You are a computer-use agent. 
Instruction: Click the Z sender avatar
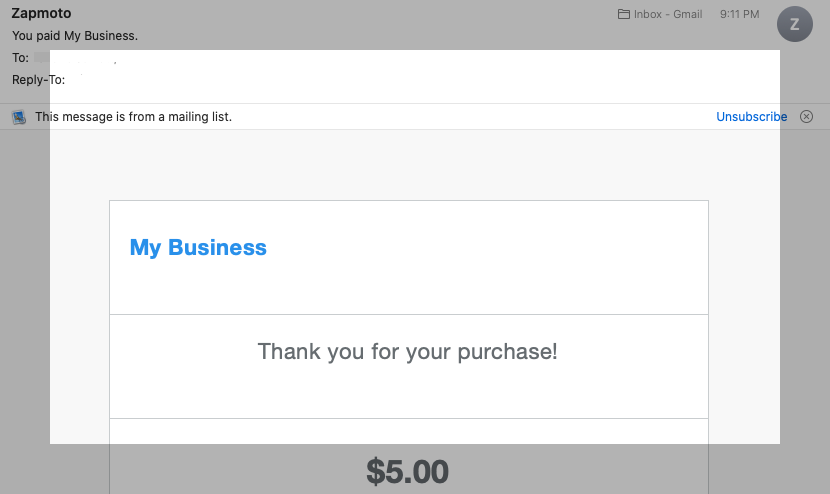coord(795,25)
